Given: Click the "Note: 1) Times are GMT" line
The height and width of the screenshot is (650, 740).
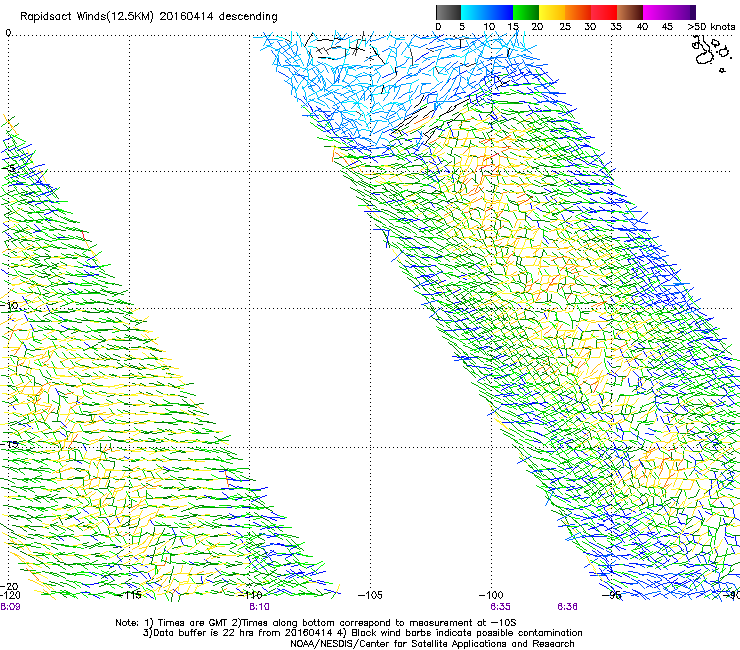Looking at the screenshot, I should (x=316, y=623).
